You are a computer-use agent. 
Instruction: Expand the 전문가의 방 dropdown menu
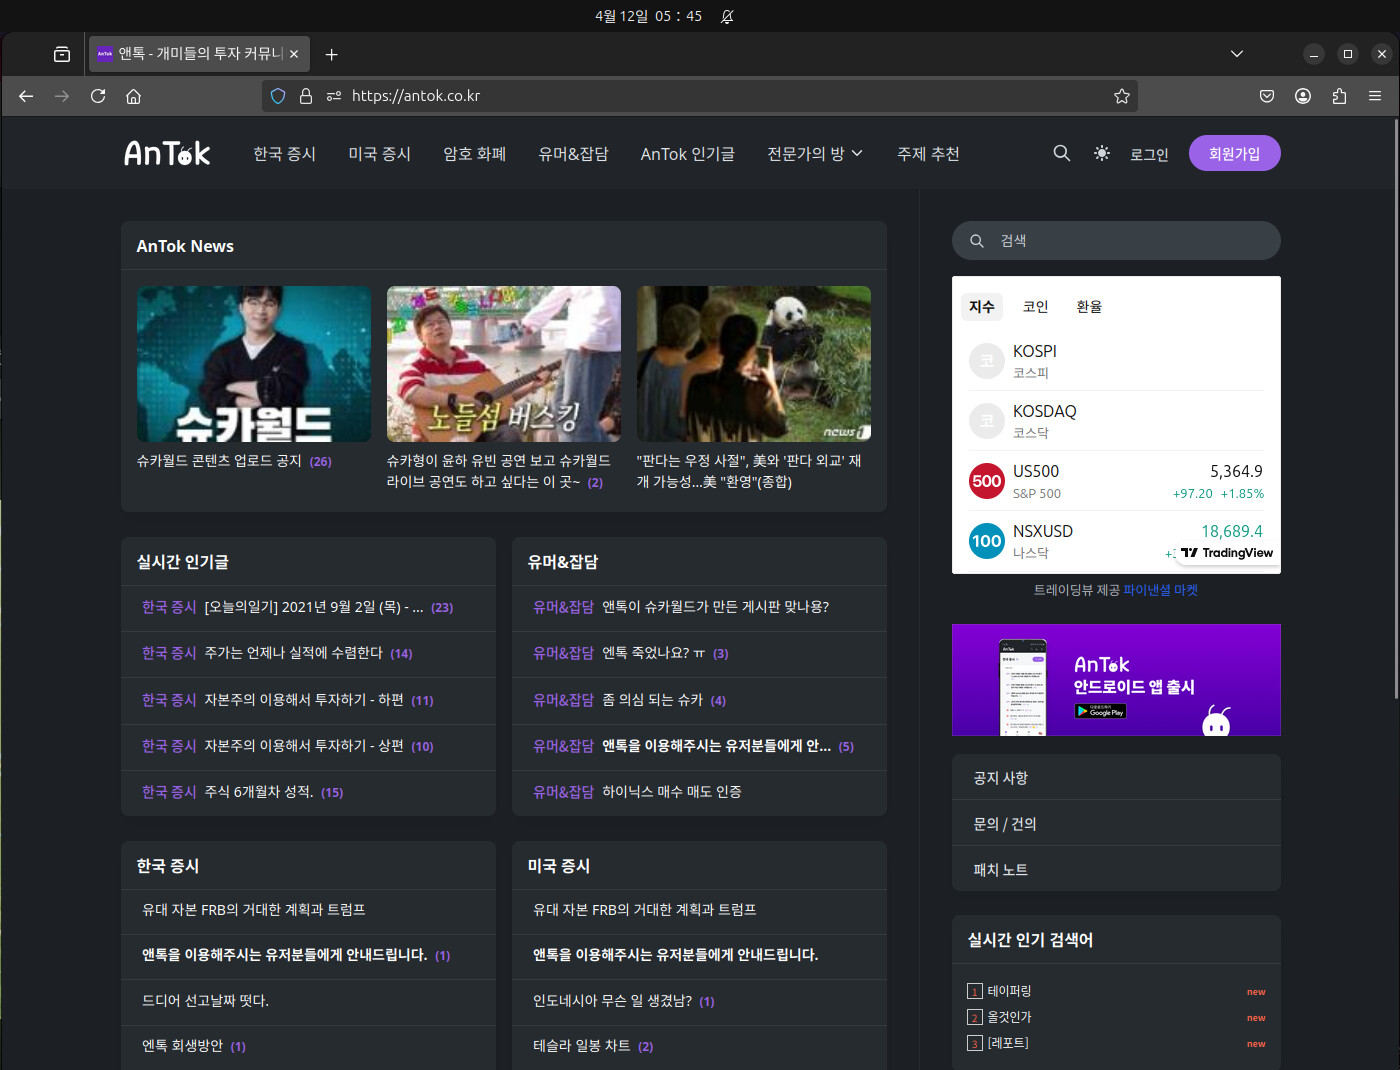coord(814,154)
